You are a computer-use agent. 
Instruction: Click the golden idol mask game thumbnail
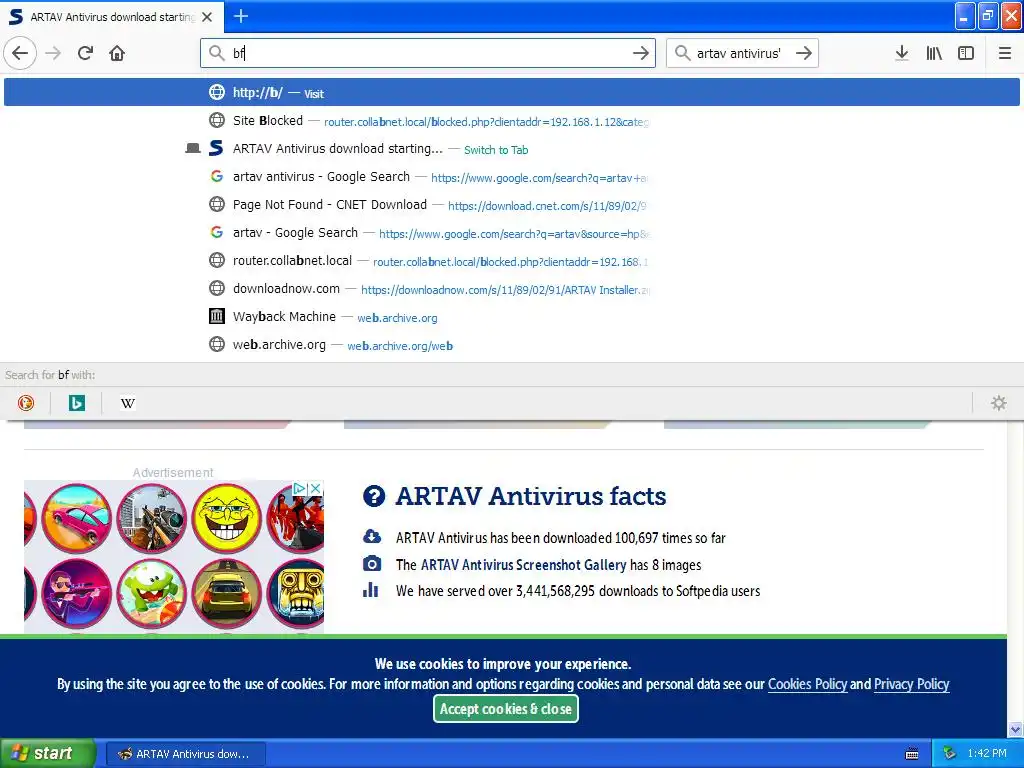pos(298,594)
